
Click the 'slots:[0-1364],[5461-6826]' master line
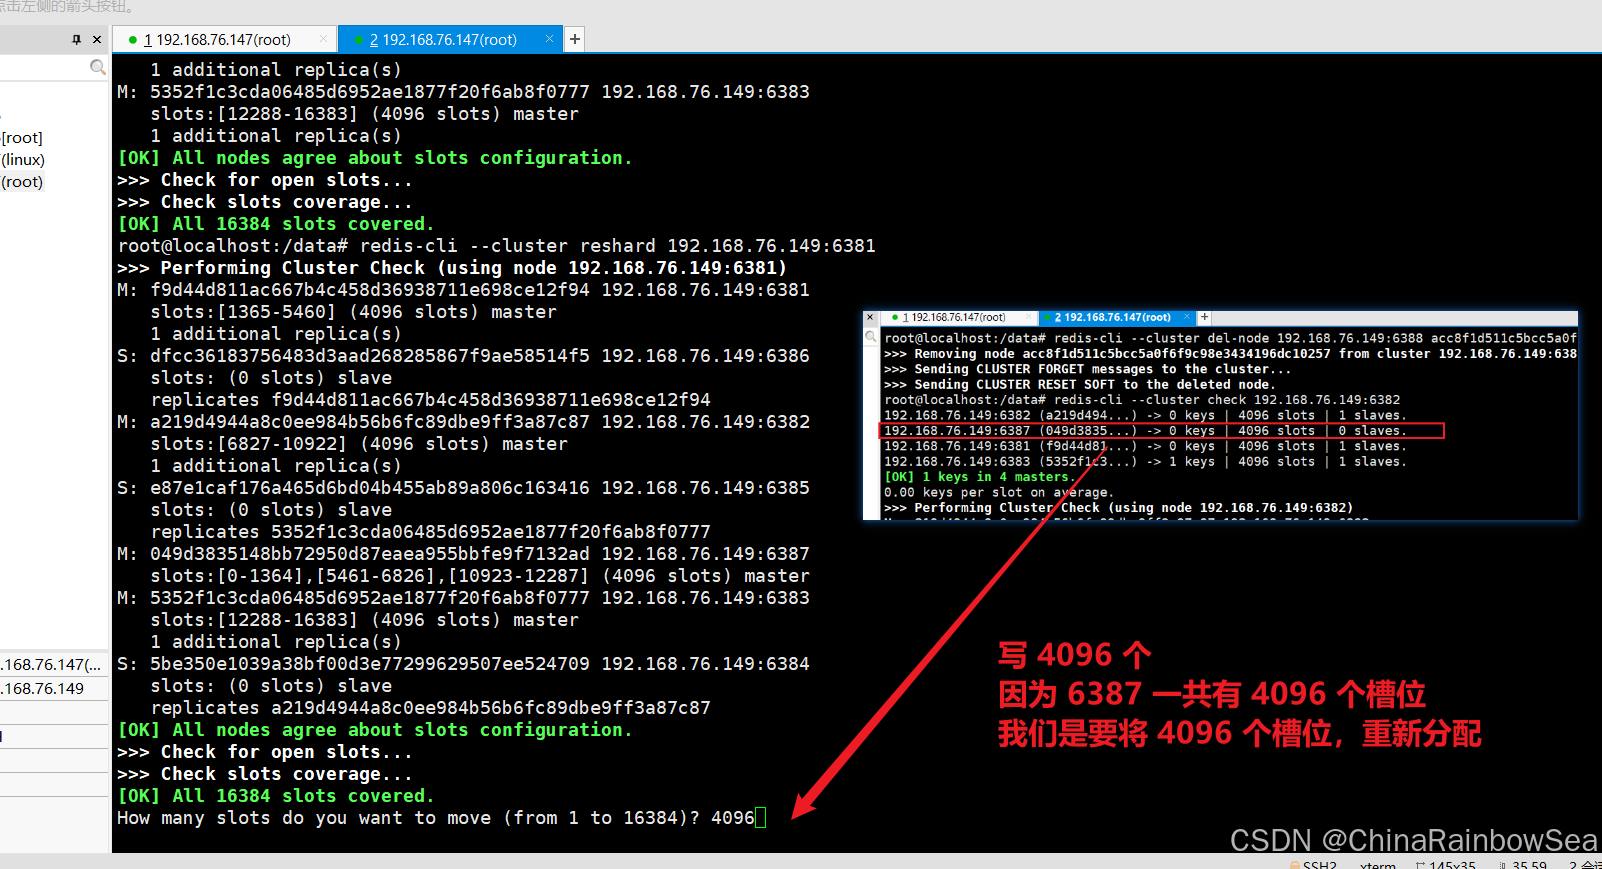pyautogui.click(x=480, y=576)
